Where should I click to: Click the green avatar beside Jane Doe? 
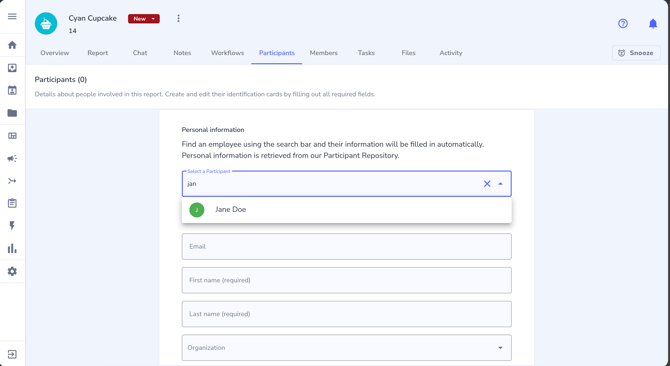coord(197,210)
